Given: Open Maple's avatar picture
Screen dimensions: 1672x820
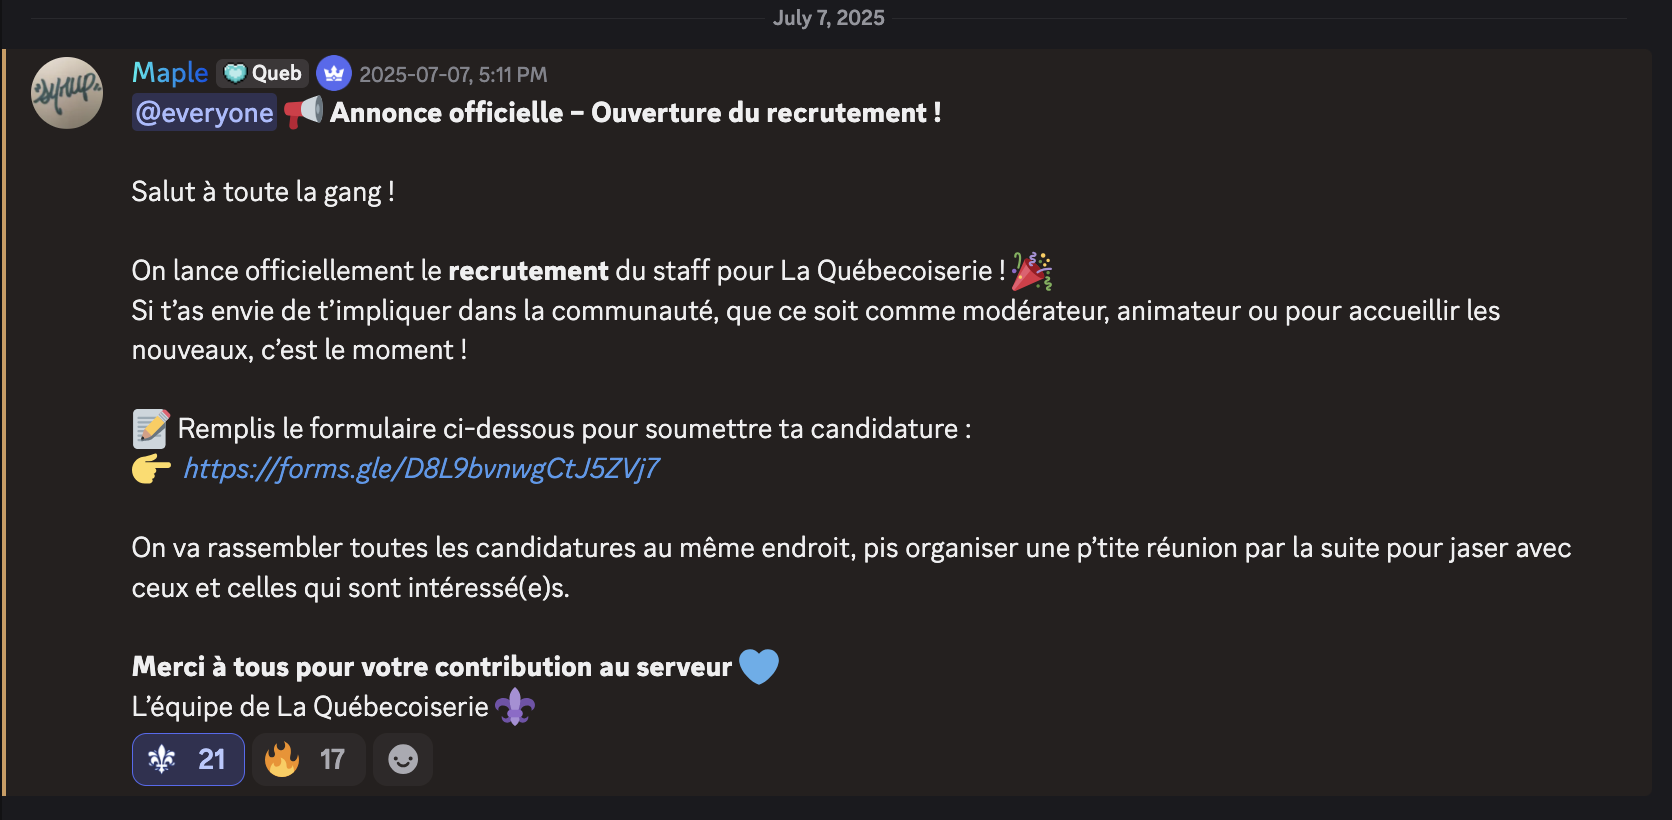Looking at the screenshot, I should pyautogui.click(x=67, y=93).
